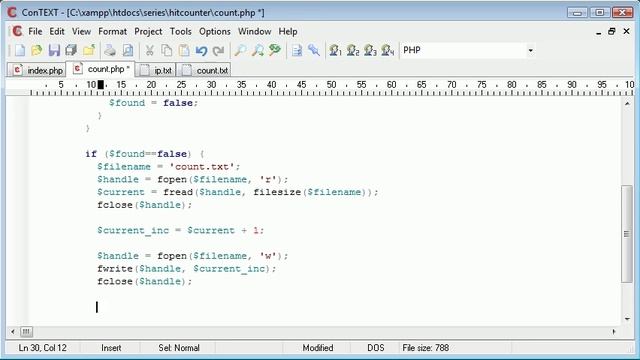
Task: Run user command 4 icon
Action: tap(387, 50)
